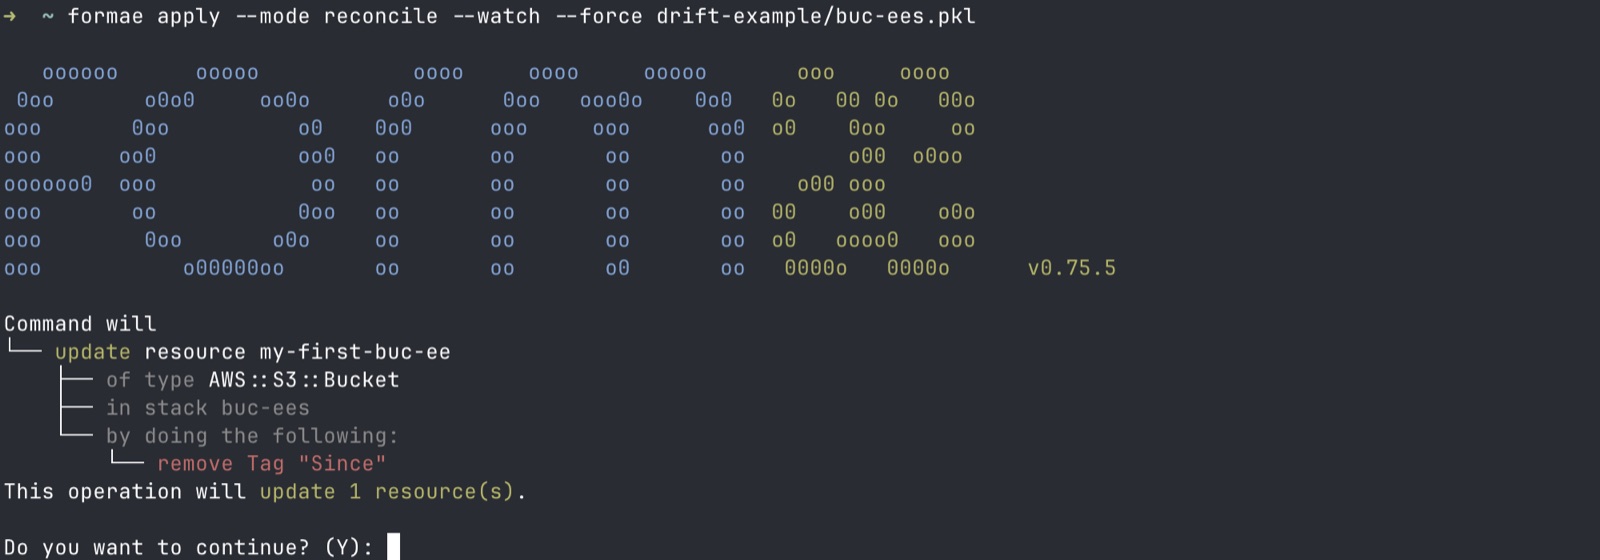Viewport: 1600px width, 560px height.
Task: Click the terminal cursor block after (Y):
Action: [x=394, y=547]
